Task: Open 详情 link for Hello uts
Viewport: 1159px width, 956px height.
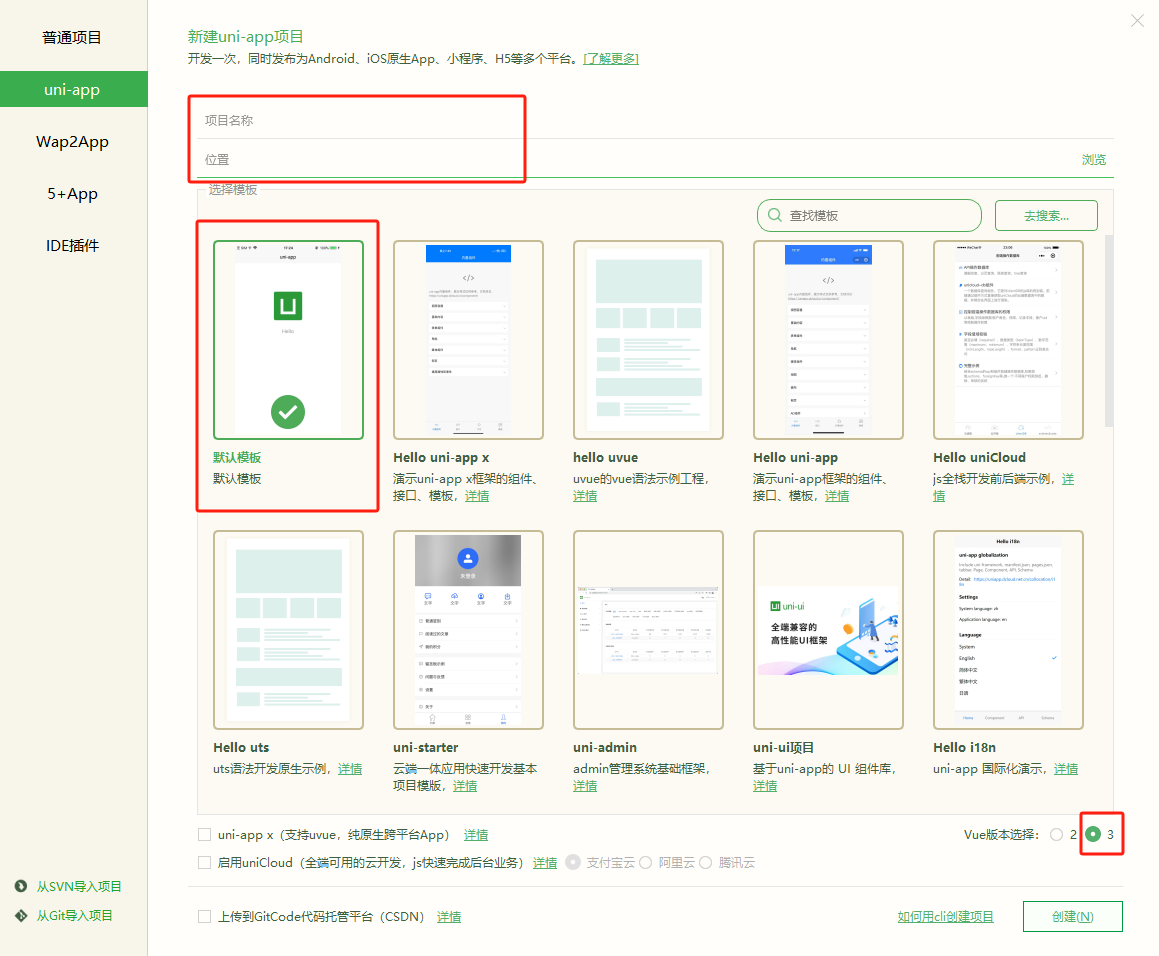Action: pyautogui.click(x=350, y=769)
